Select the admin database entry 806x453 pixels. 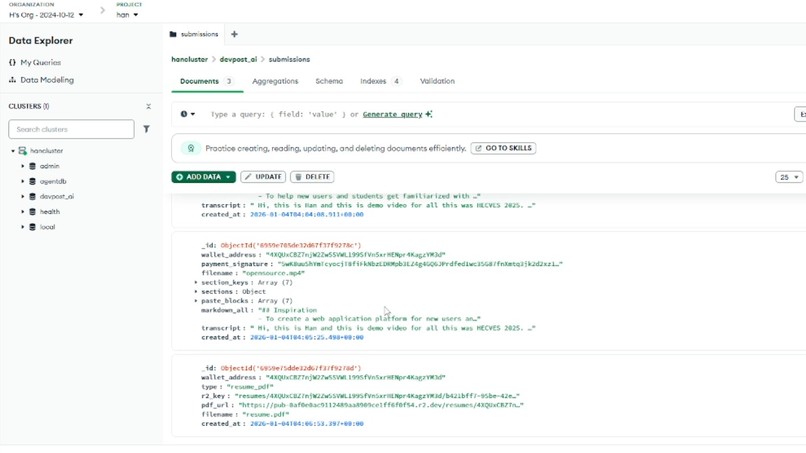pos(49,166)
